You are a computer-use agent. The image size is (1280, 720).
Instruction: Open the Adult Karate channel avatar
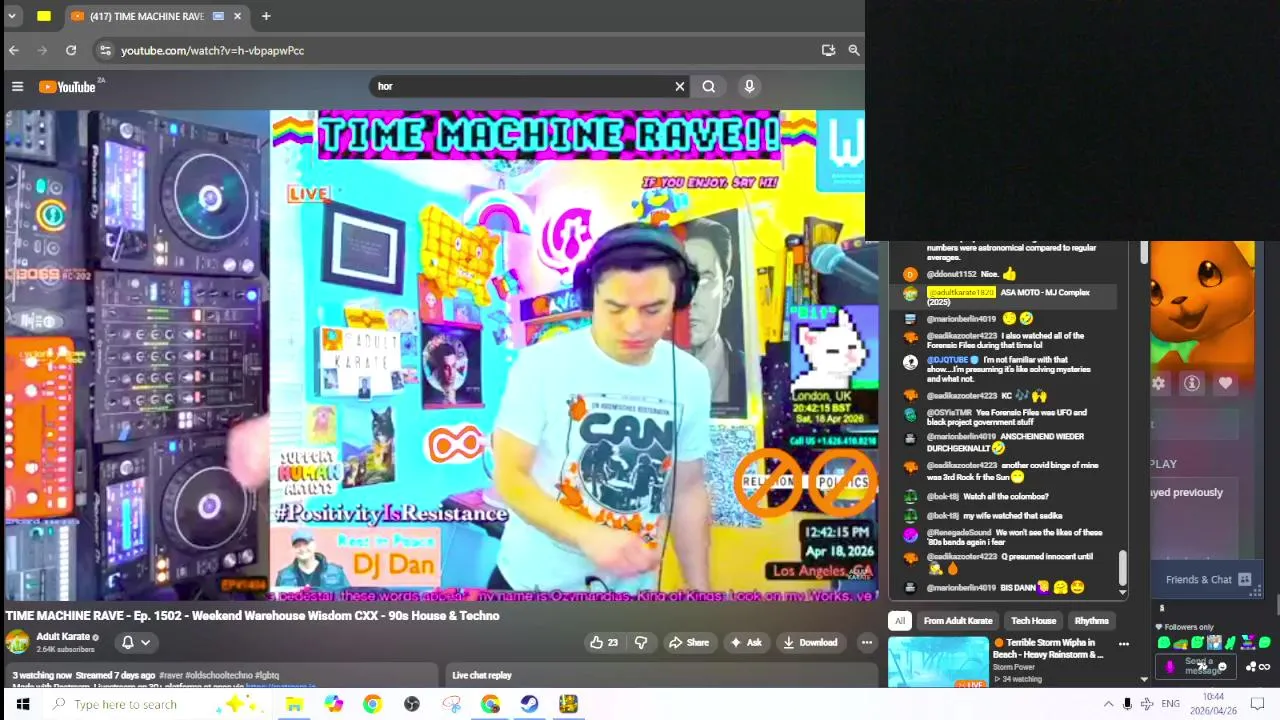click(x=17, y=642)
